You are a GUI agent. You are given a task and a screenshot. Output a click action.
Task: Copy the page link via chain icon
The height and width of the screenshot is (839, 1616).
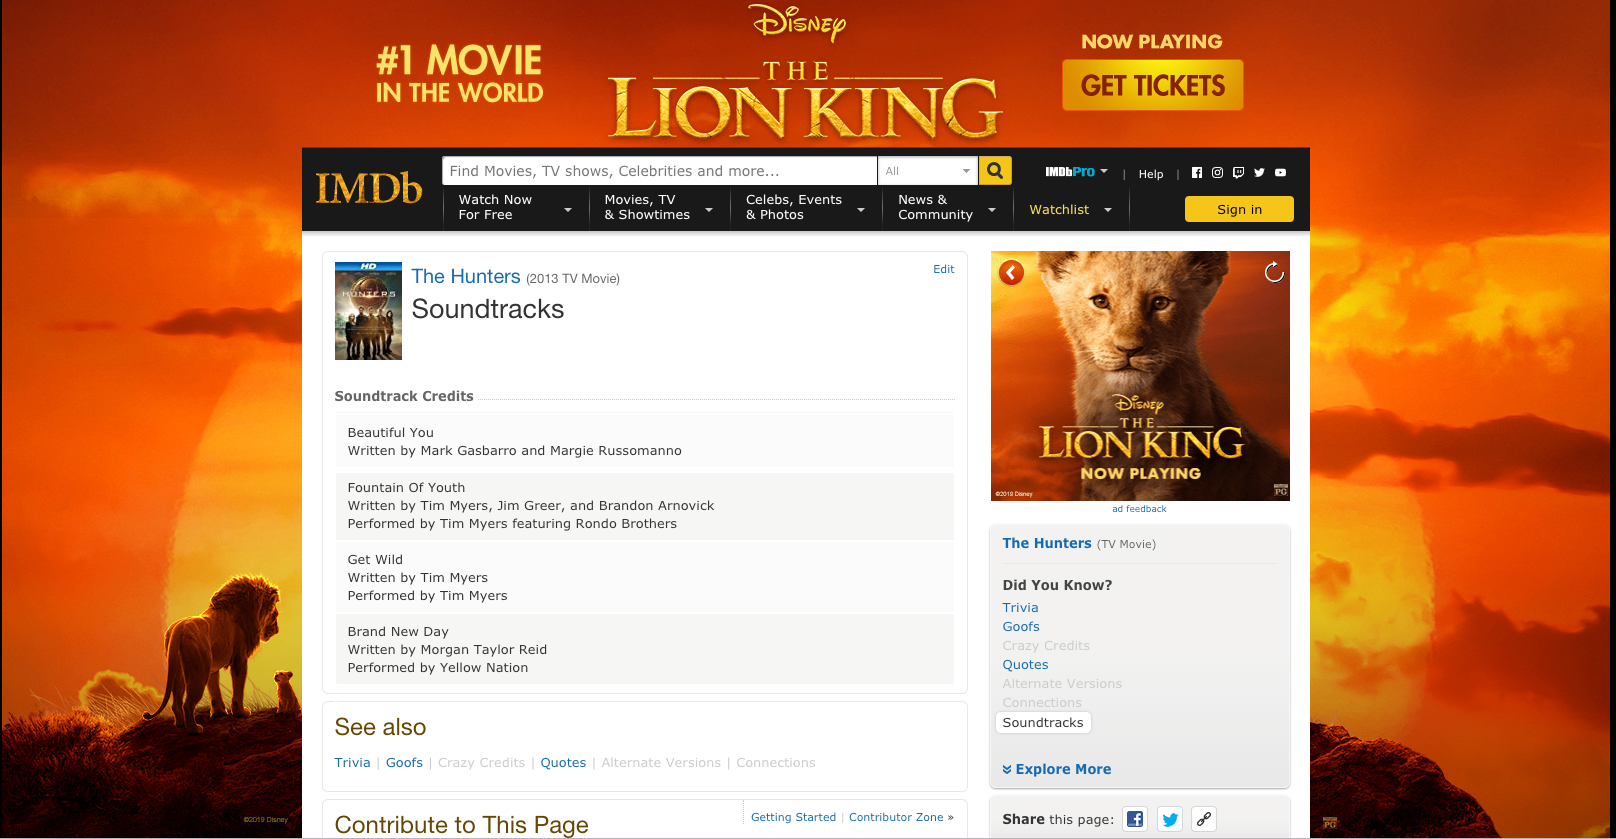pyautogui.click(x=1204, y=819)
